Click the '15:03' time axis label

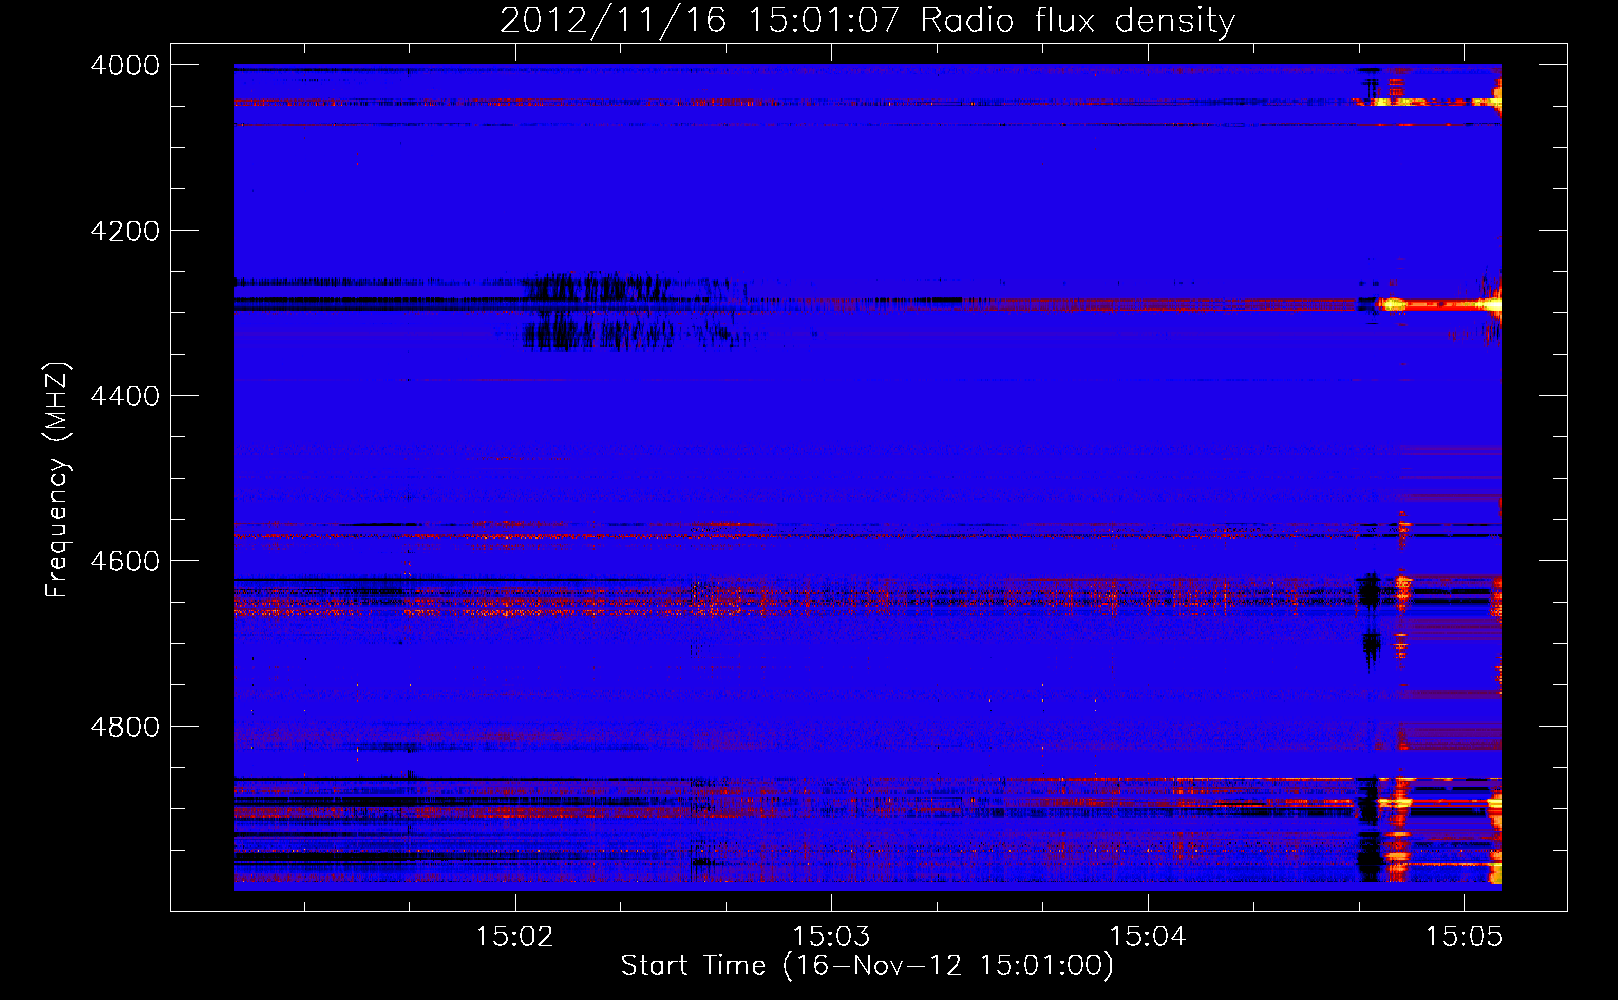coord(831,937)
